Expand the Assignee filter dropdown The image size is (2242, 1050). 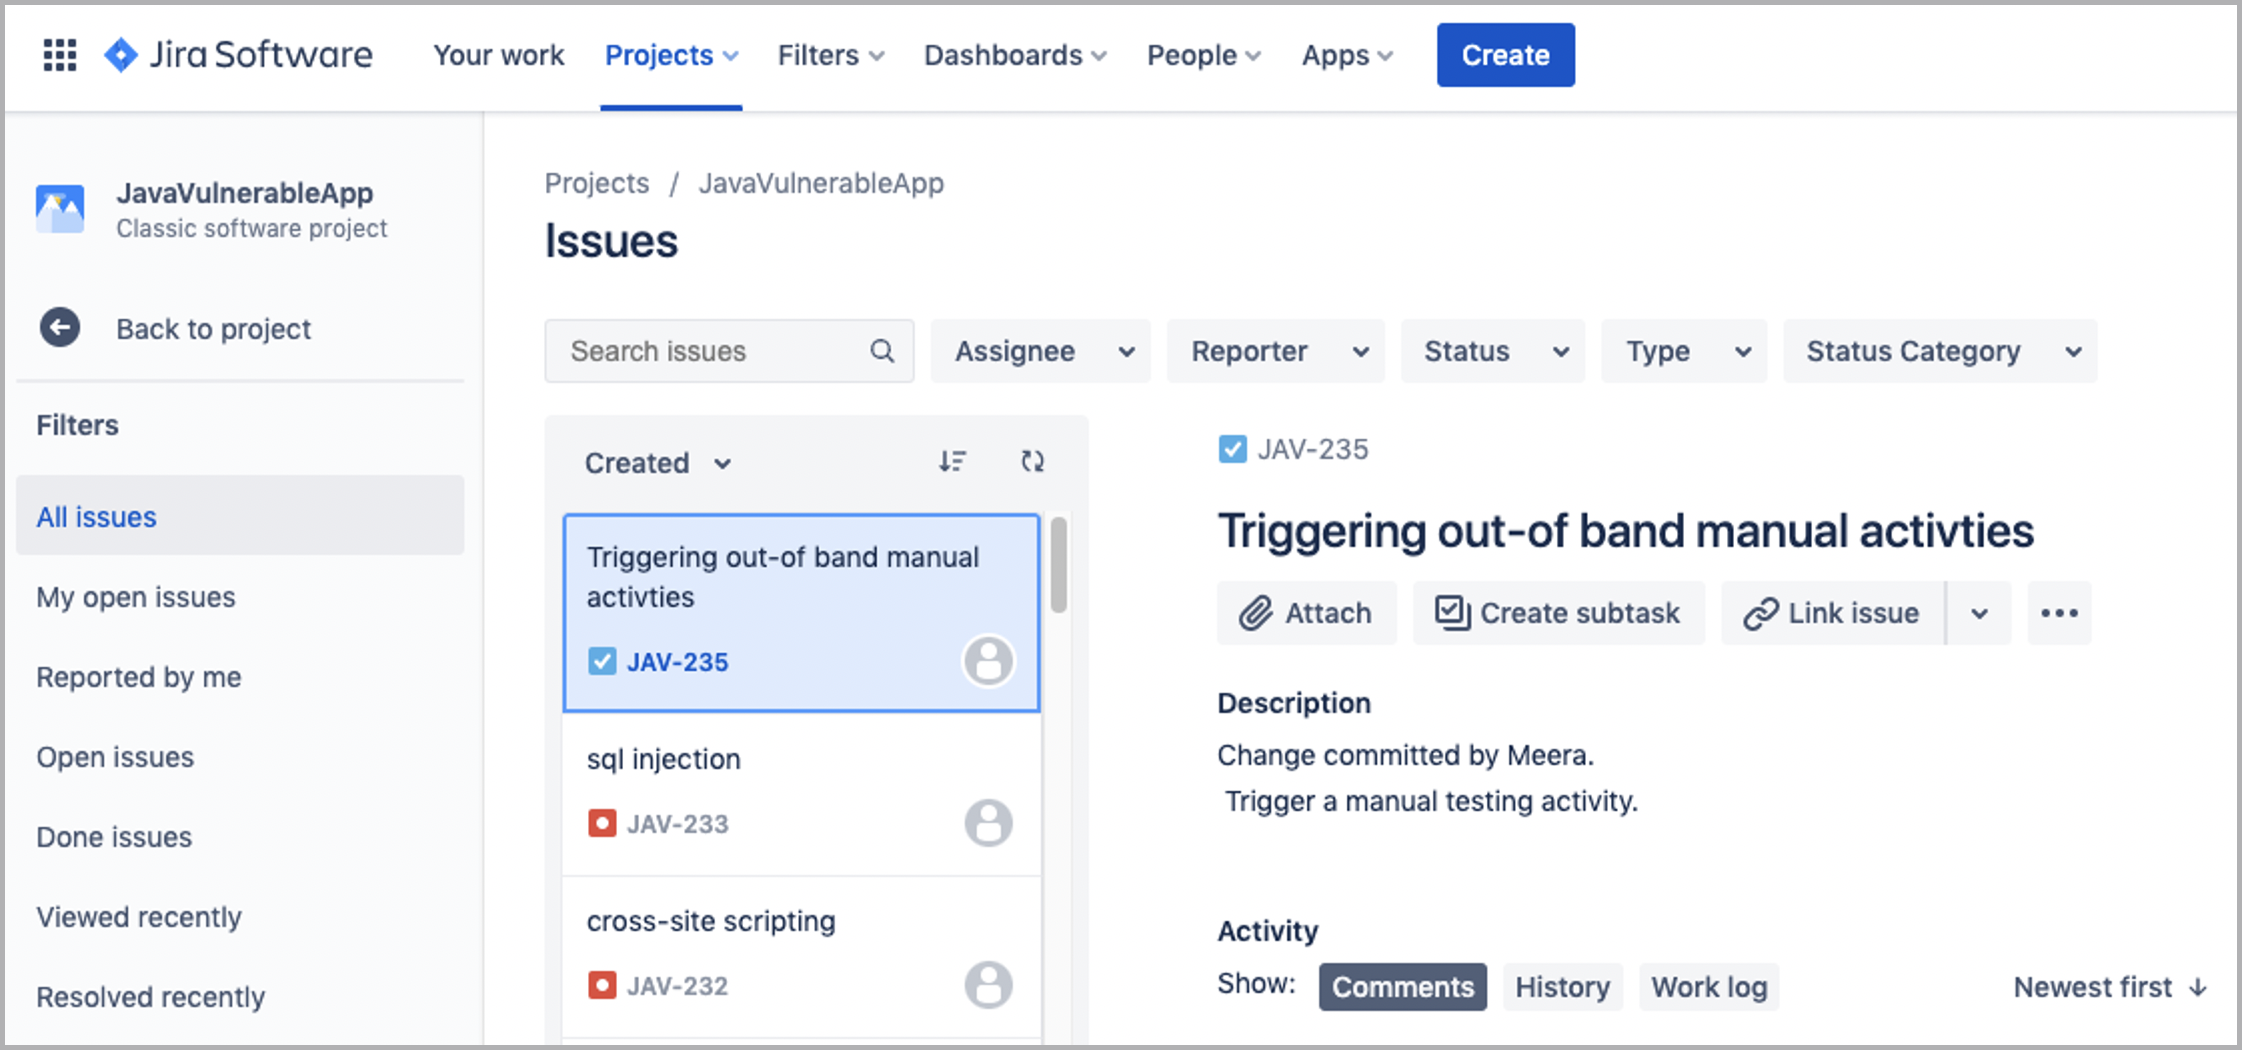(1041, 351)
